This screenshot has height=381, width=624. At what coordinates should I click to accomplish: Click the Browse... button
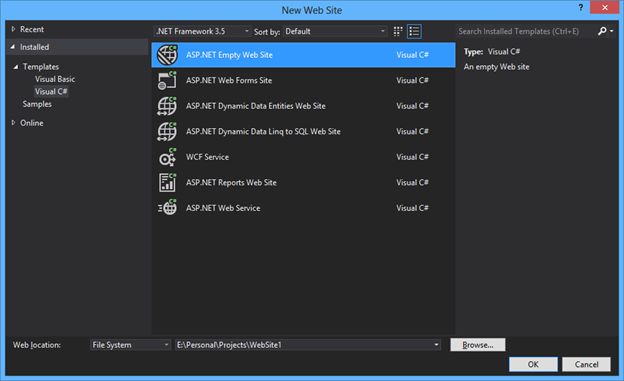pyautogui.click(x=478, y=345)
